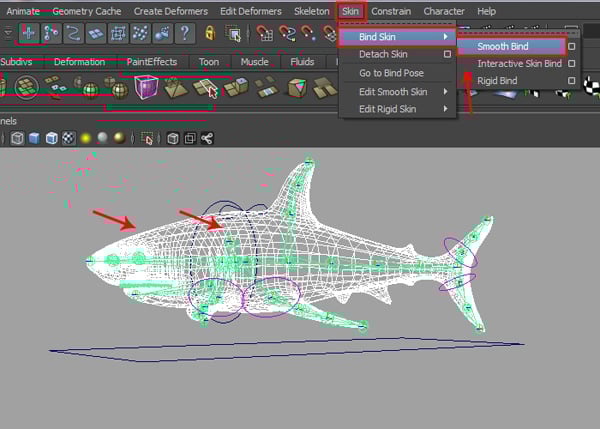The width and height of the screenshot is (600, 429).
Task: Toggle textured checker display icon
Action: [68, 138]
